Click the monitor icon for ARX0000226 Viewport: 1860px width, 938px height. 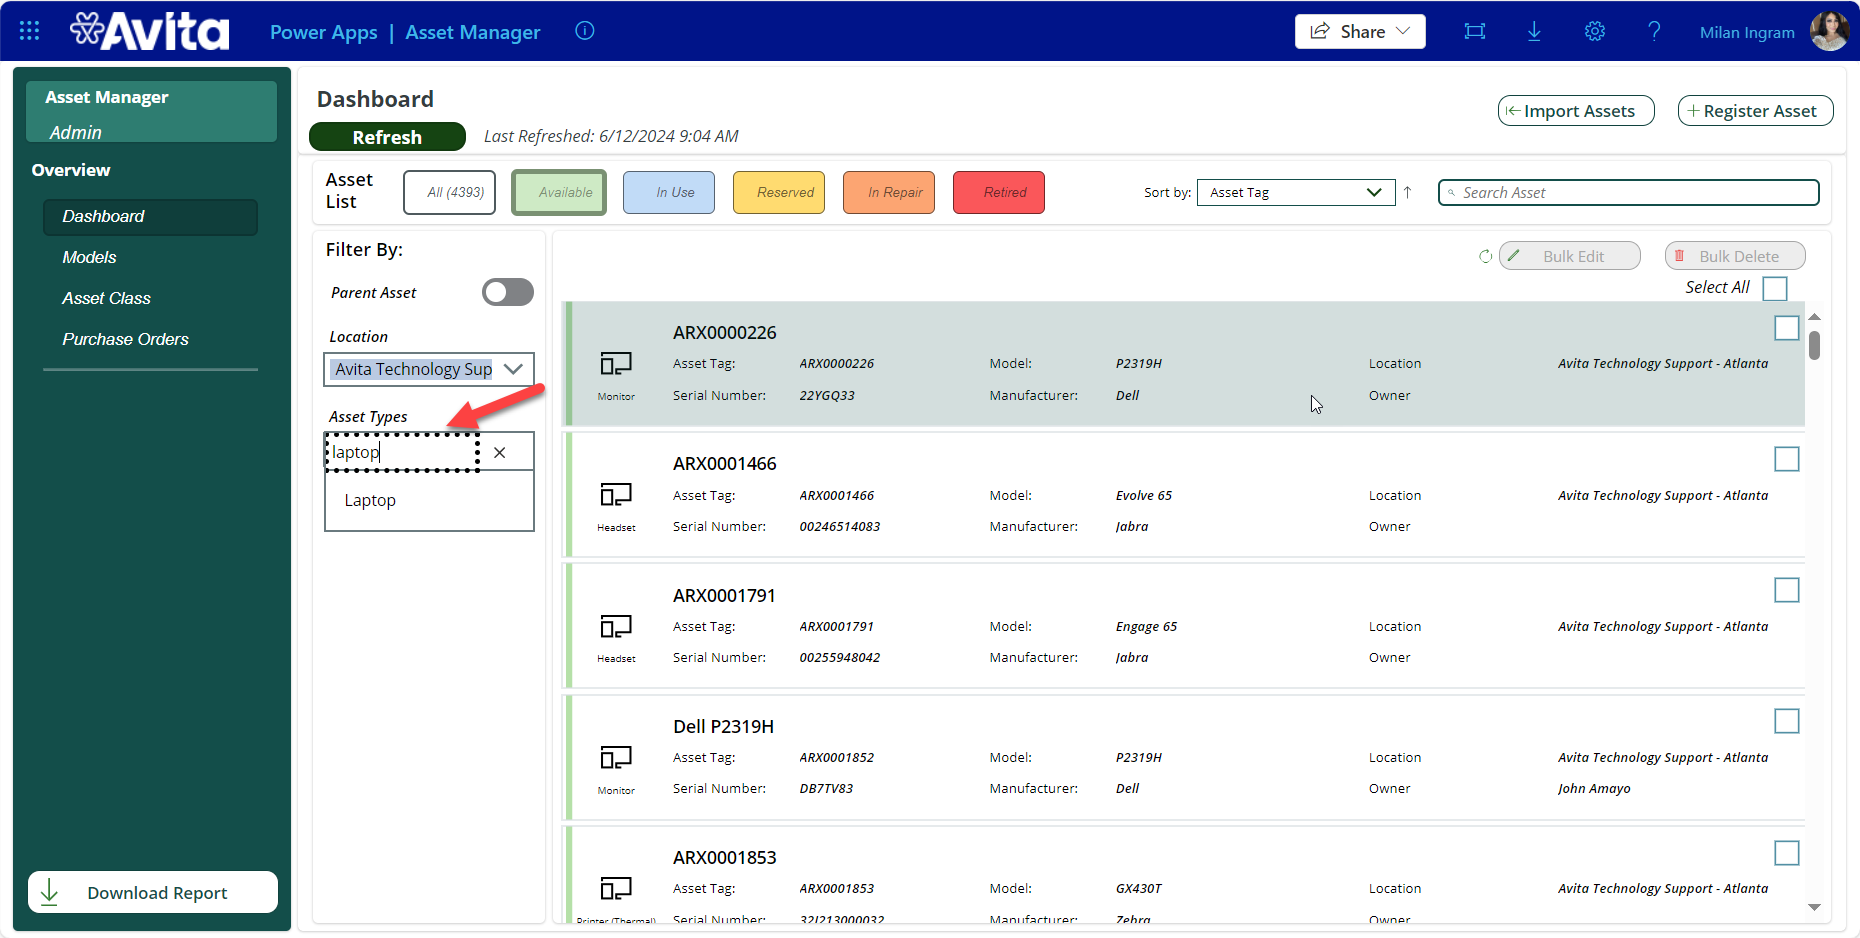tap(616, 364)
